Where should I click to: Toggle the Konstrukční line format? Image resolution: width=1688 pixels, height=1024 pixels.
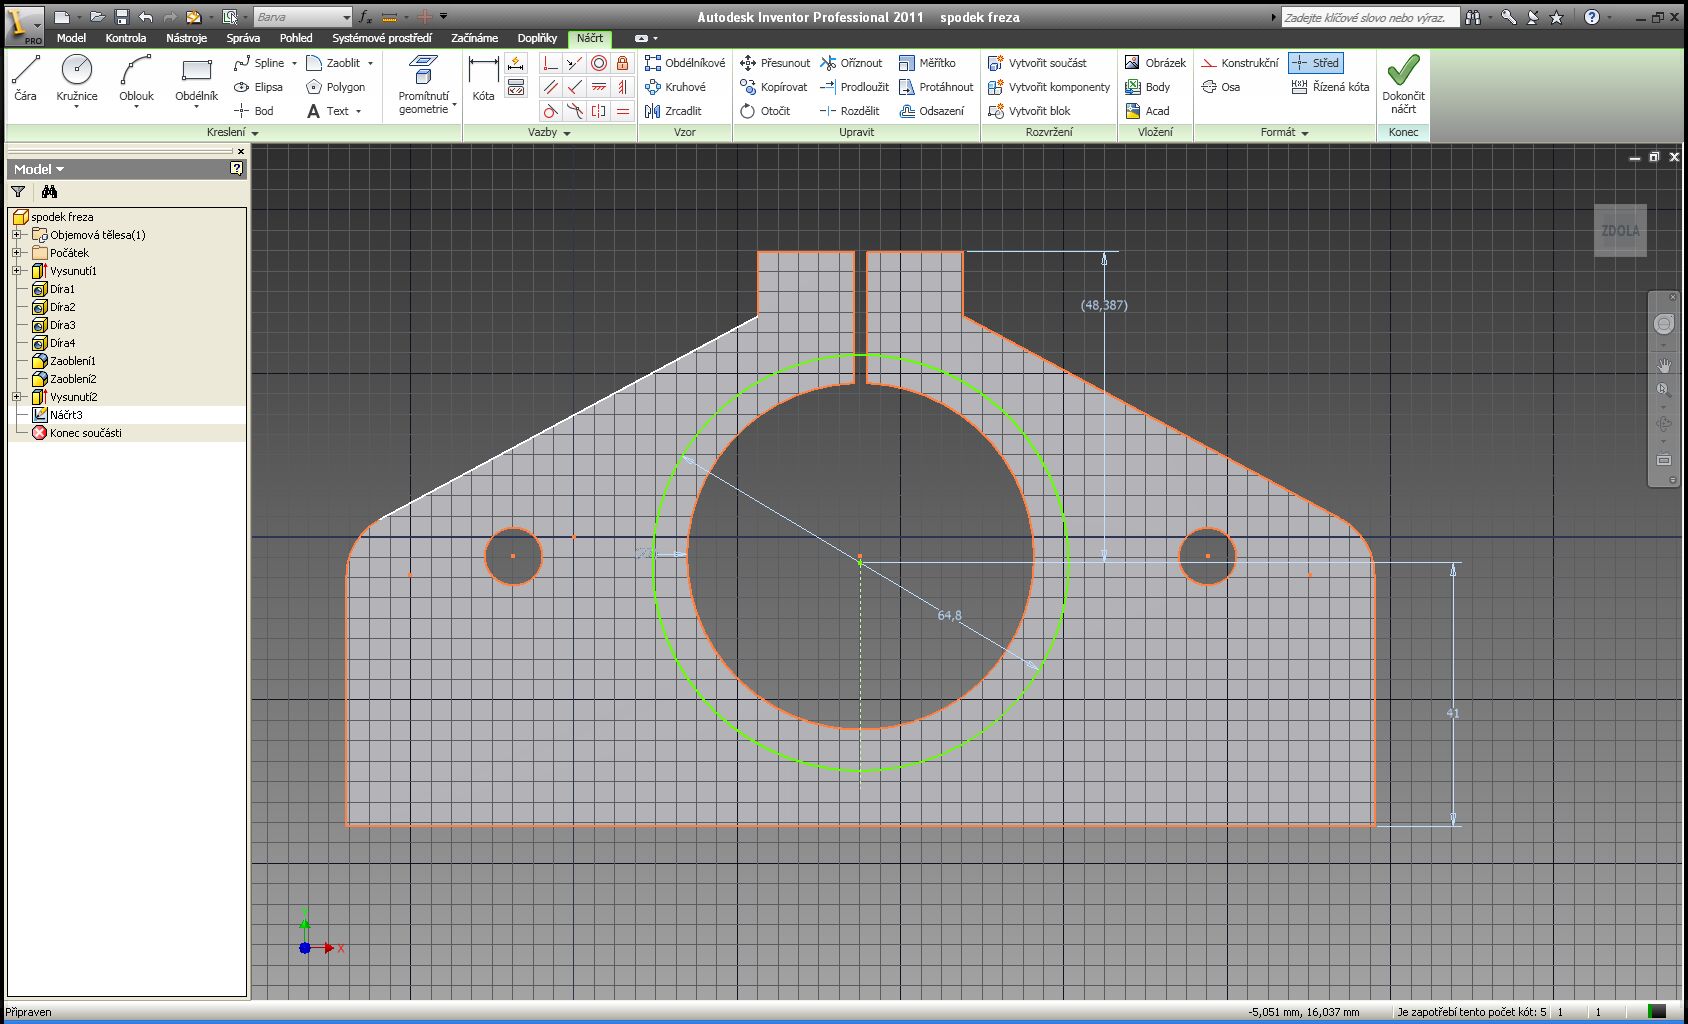pos(1240,63)
